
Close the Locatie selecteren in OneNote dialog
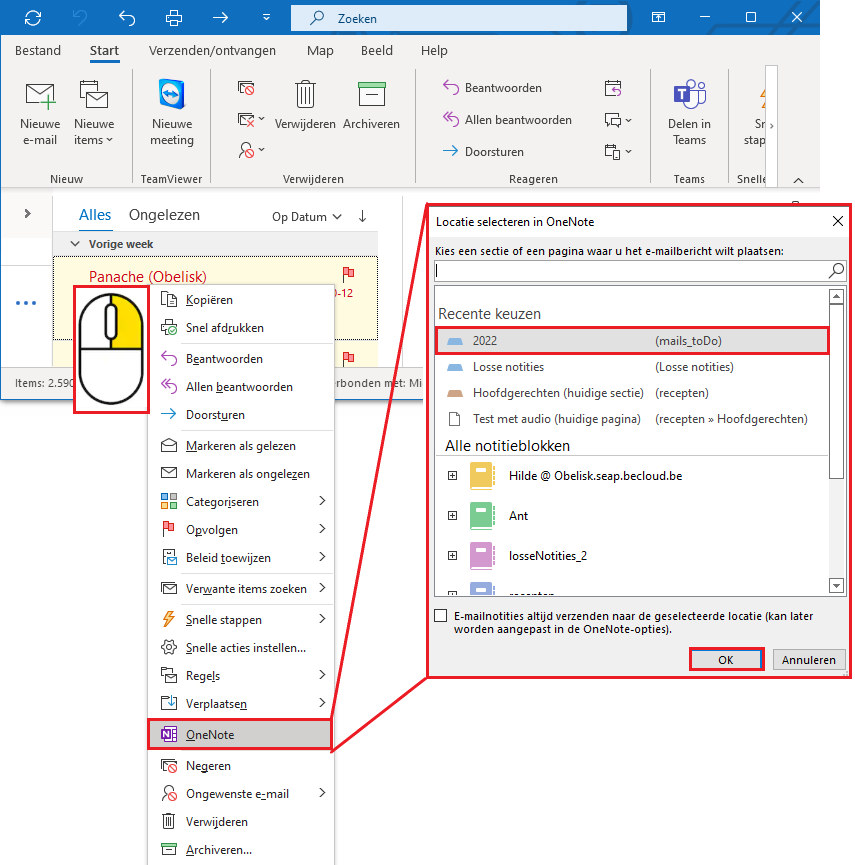[837, 221]
